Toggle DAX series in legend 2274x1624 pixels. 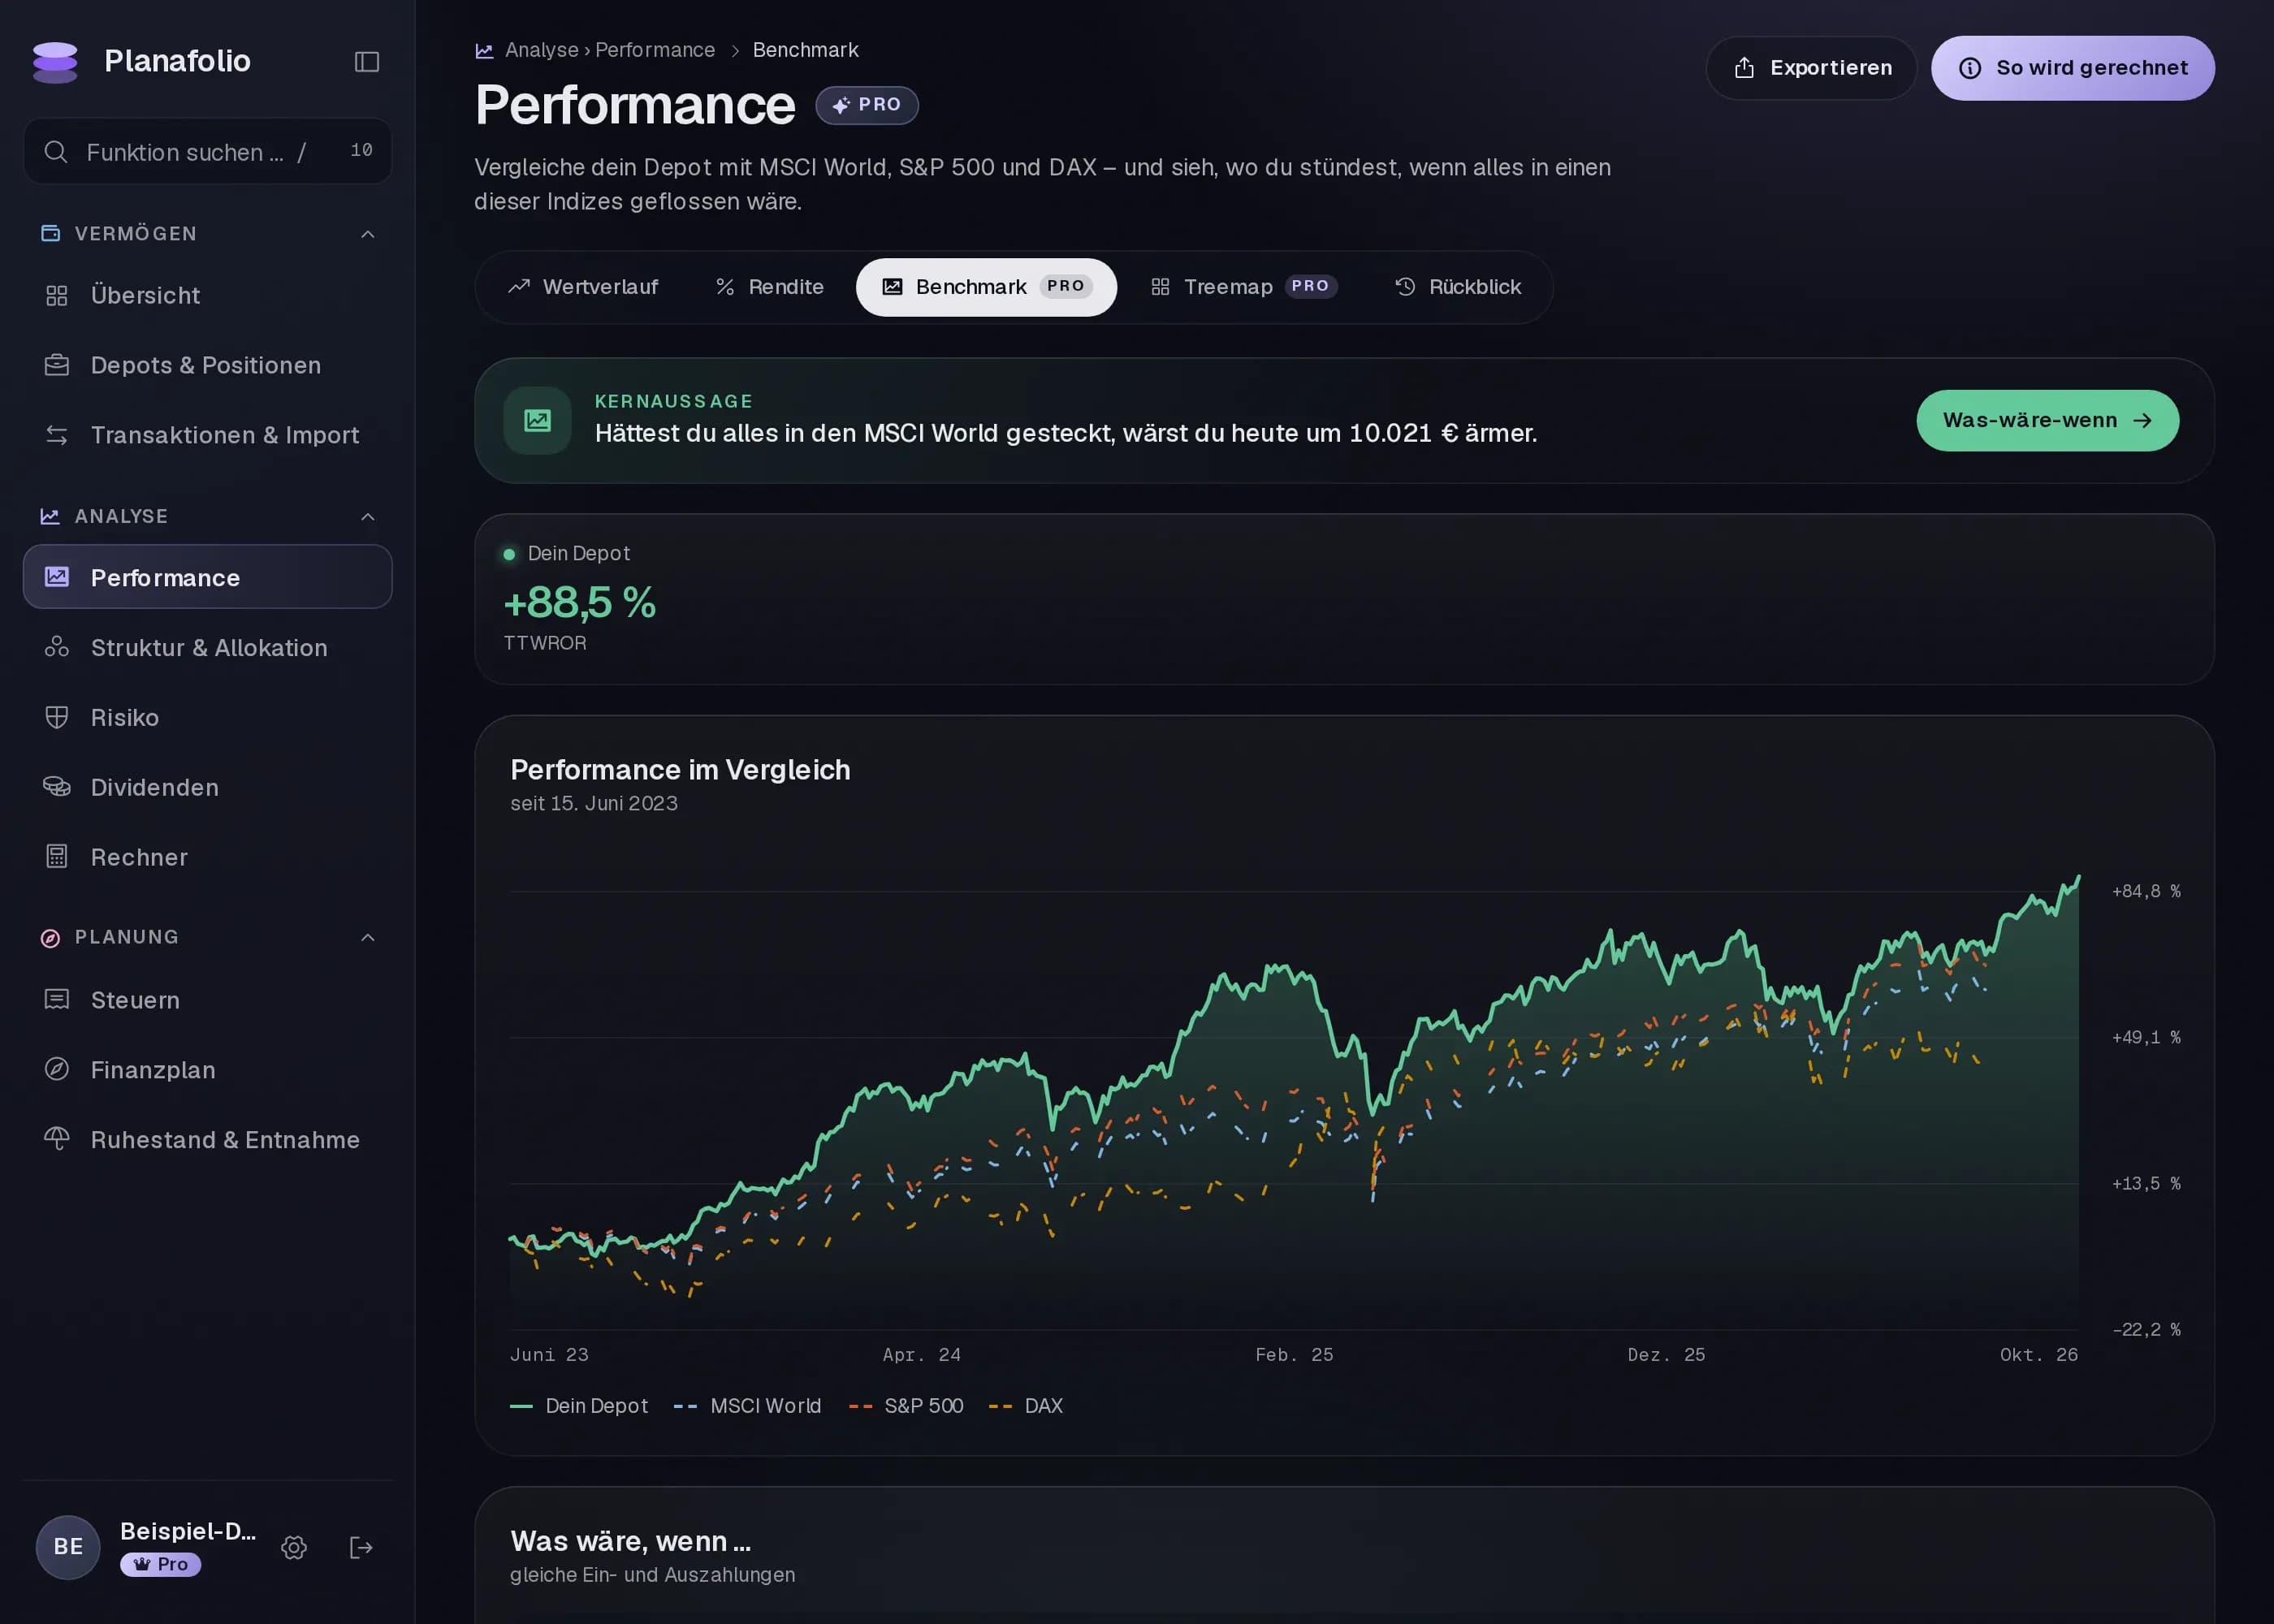coord(1026,1406)
